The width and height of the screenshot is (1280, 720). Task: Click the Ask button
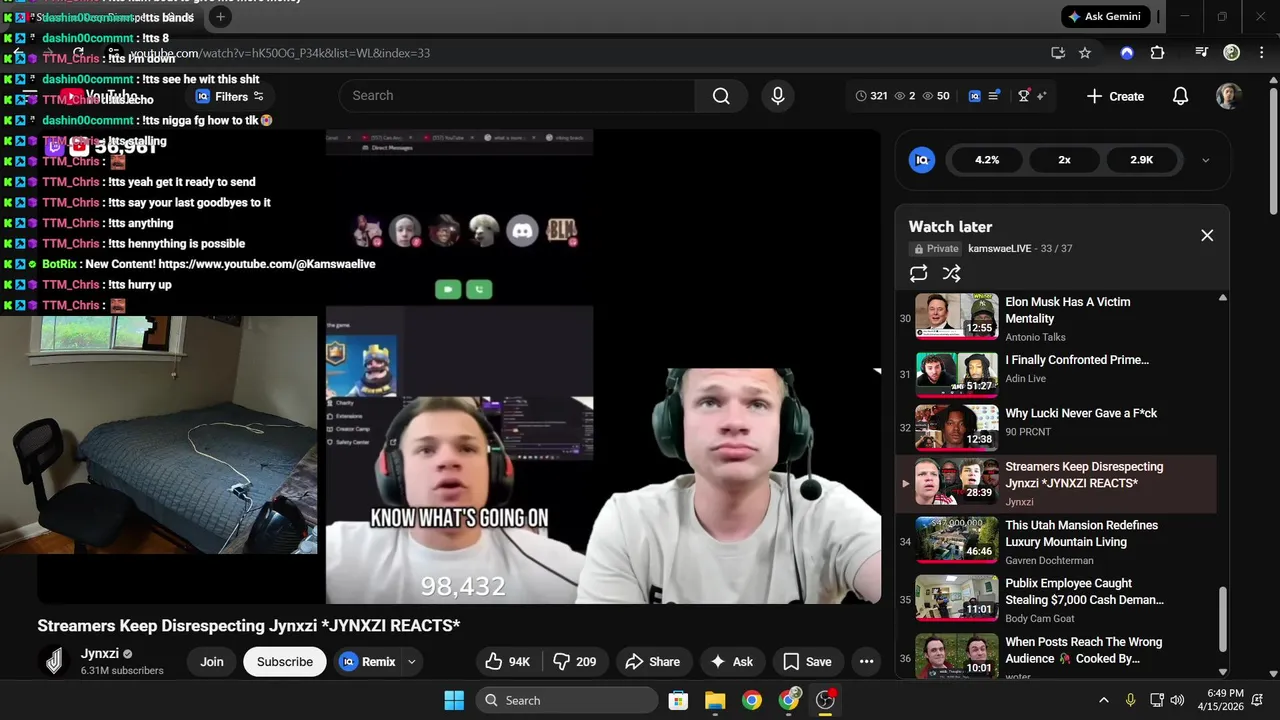pos(731,662)
